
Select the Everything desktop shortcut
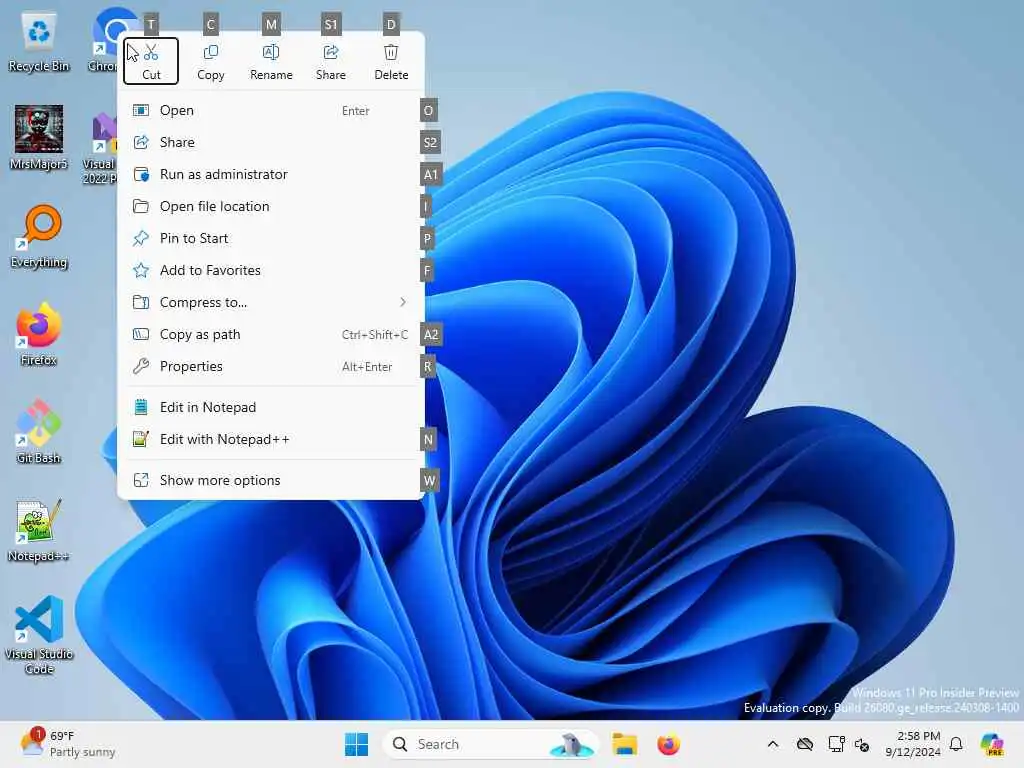(x=39, y=236)
